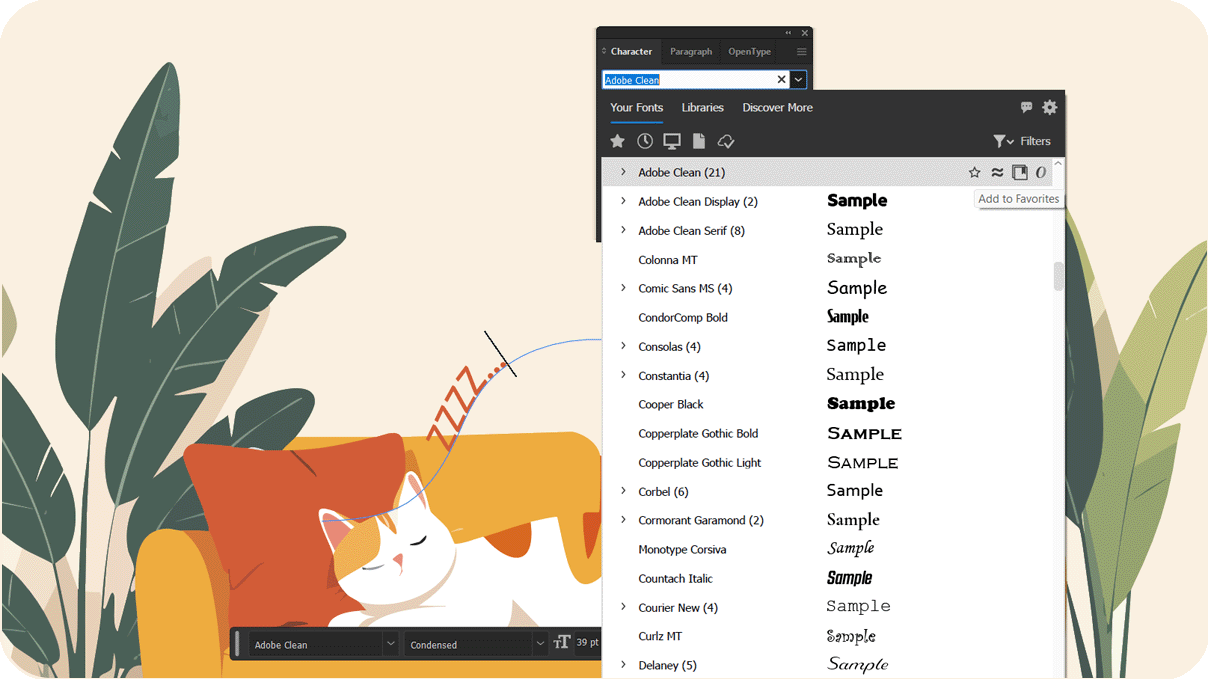Click the Filters label
Image resolution: width=1208 pixels, height=679 pixels.
(1035, 141)
